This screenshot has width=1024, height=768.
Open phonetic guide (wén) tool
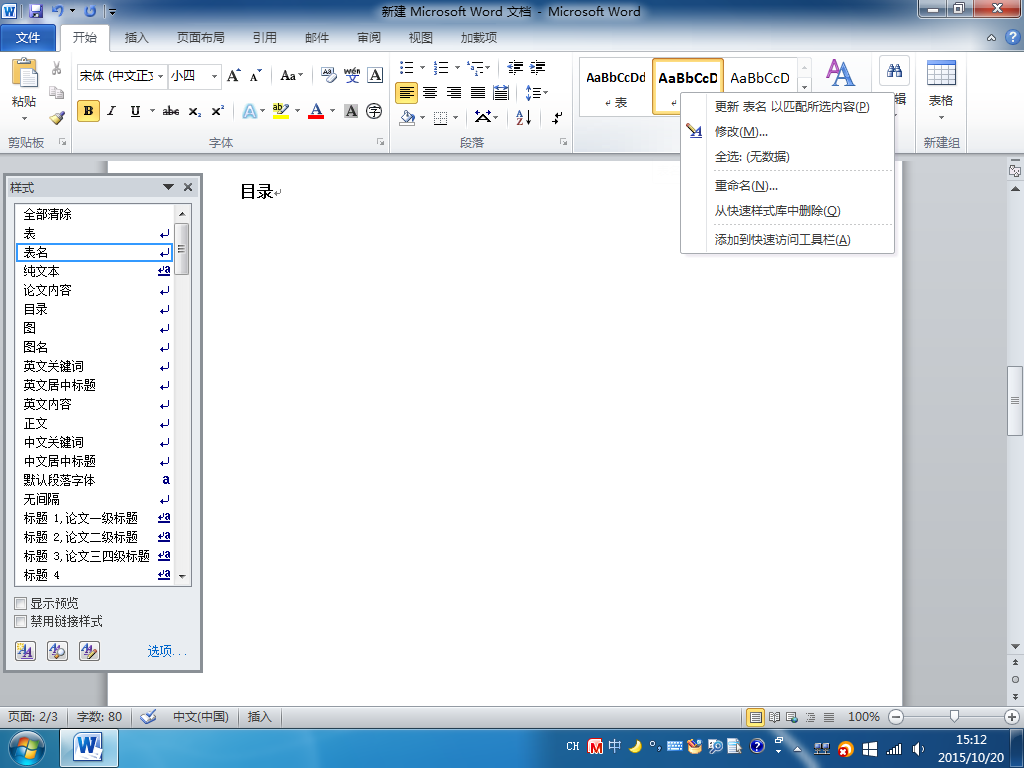[x=352, y=76]
